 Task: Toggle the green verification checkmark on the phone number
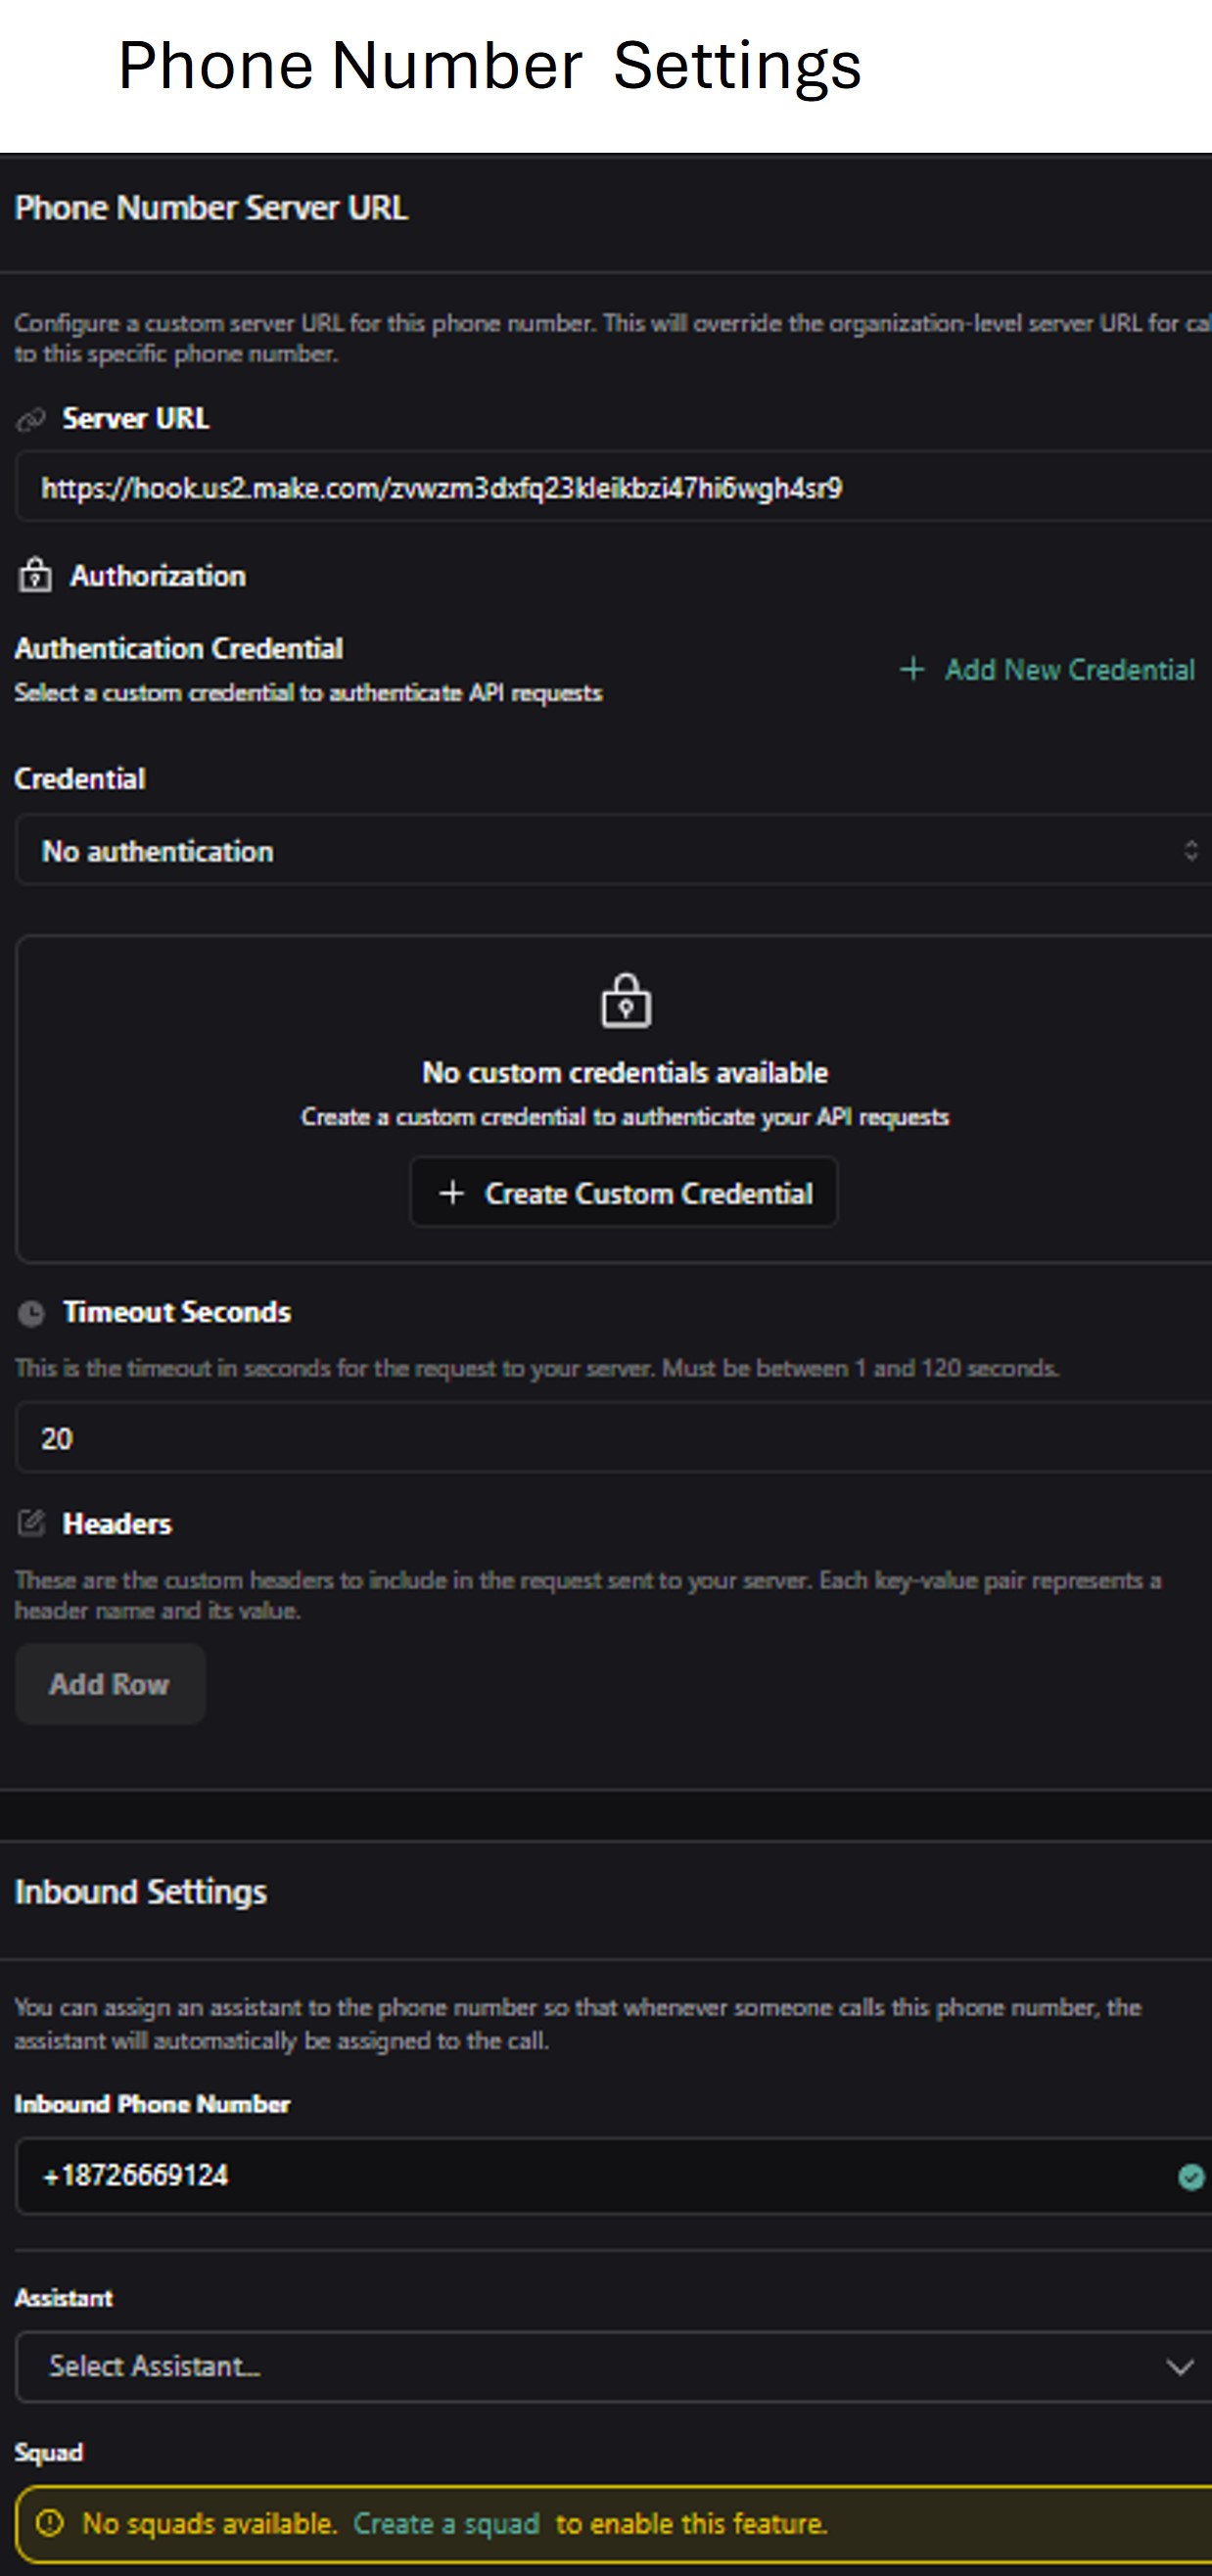(1190, 2176)
